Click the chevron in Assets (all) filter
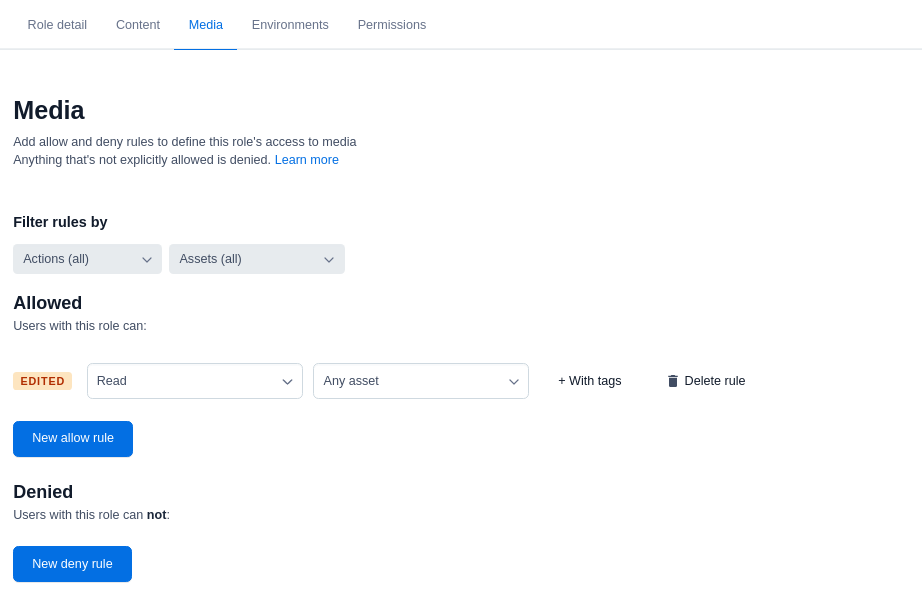Image resolution: width=922 pixels, height=607 pixels. [x=329, y=260]
